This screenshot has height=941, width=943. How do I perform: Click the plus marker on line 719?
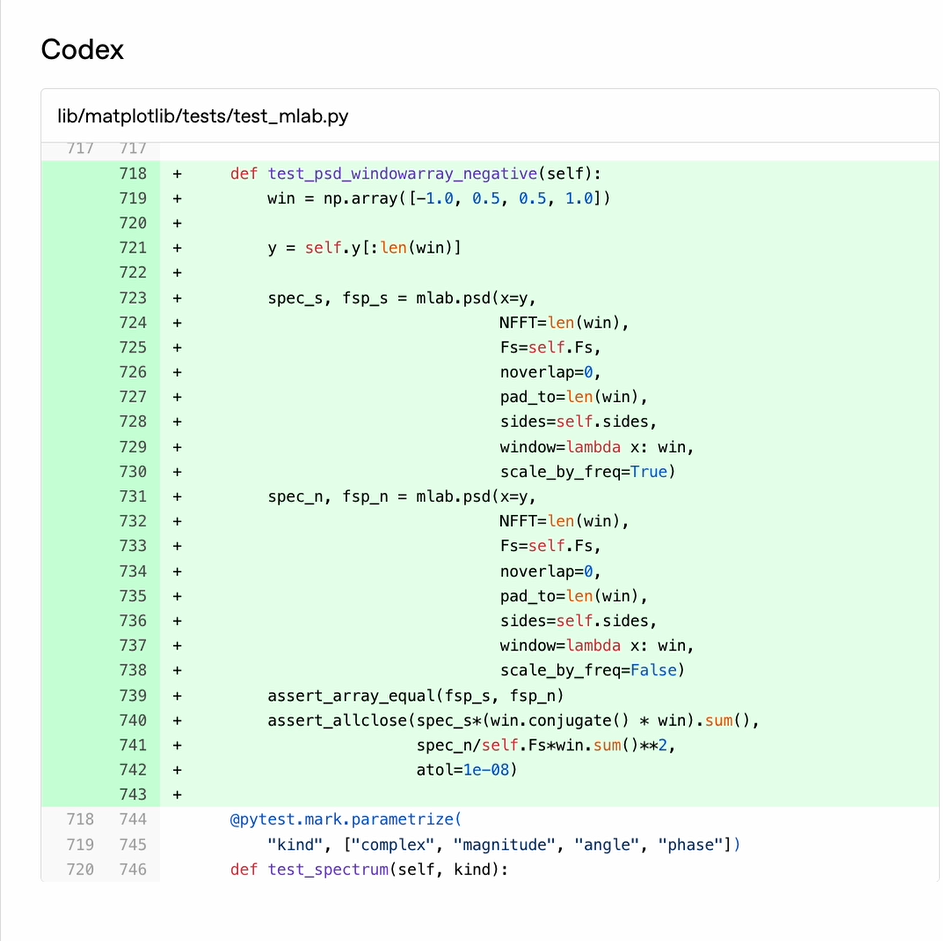[177, 198]
